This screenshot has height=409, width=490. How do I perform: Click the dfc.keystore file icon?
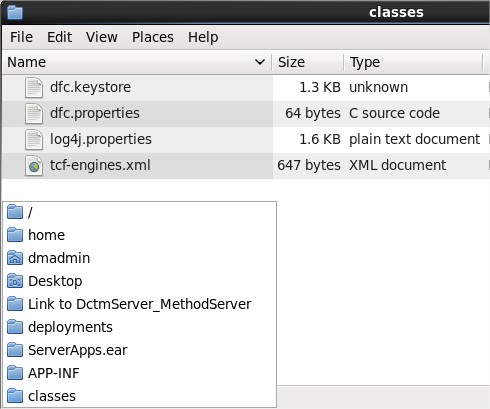(34, 87)
